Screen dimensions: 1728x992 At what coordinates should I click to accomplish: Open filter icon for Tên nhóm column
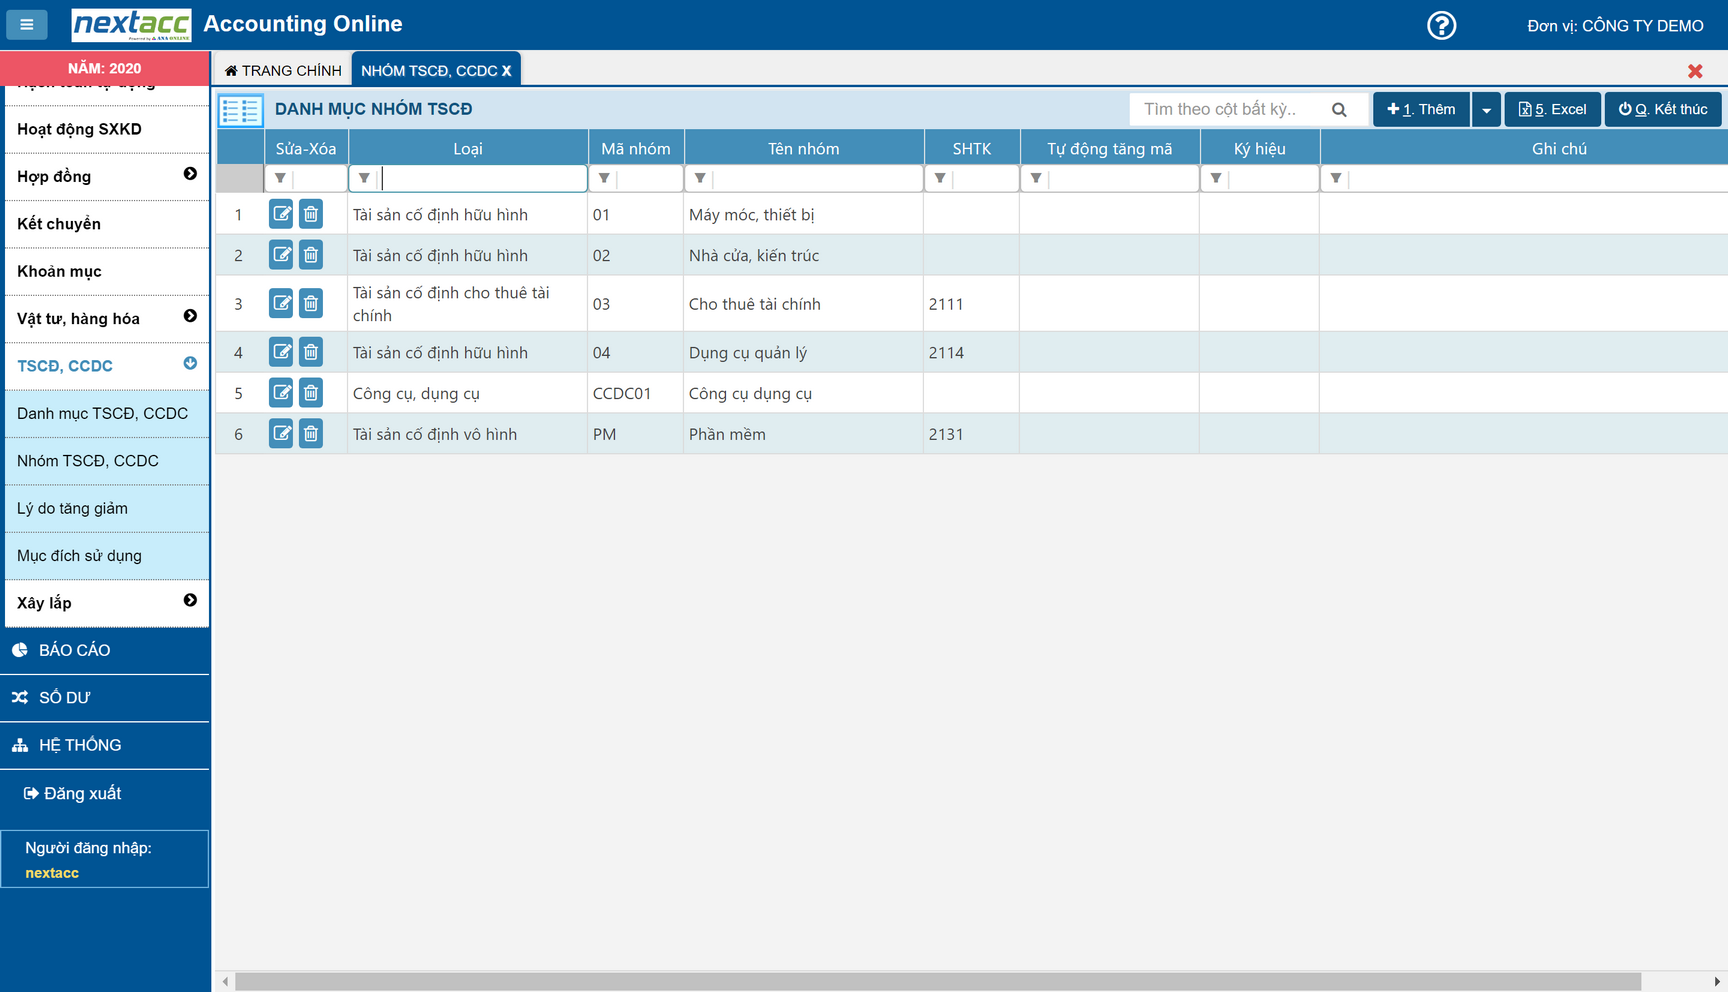(700, 179)
